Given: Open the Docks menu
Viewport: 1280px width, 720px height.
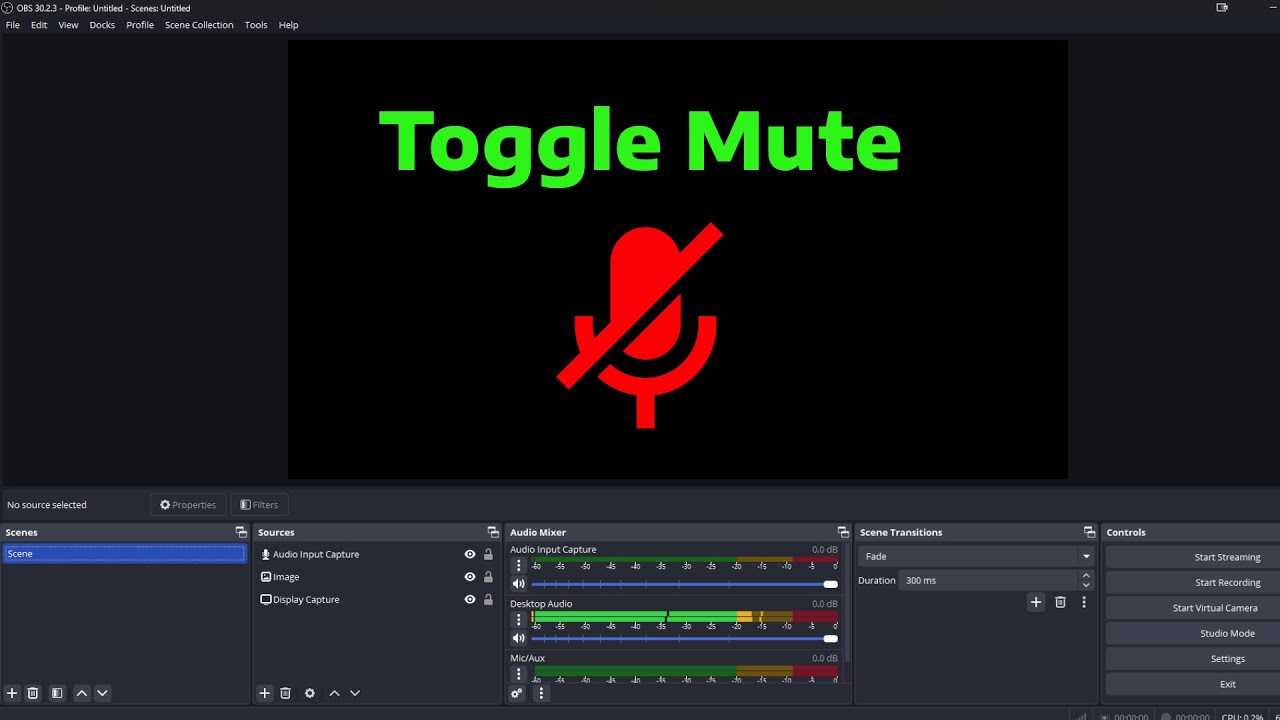Looking at the screenshot, I should click(102, 25).
